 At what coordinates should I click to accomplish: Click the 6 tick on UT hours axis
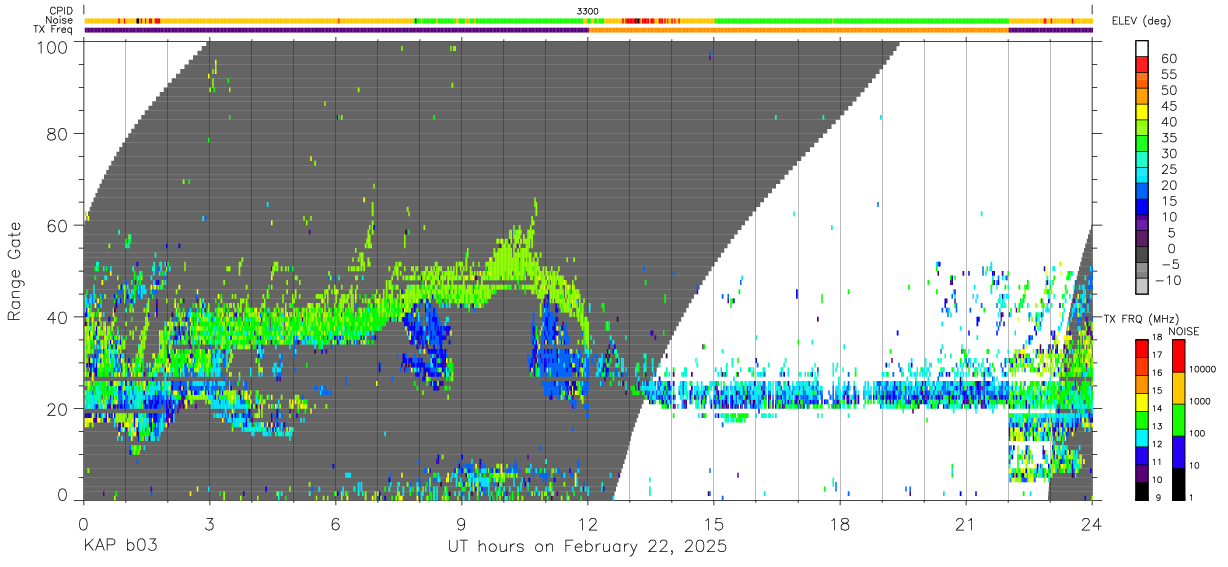335,523
